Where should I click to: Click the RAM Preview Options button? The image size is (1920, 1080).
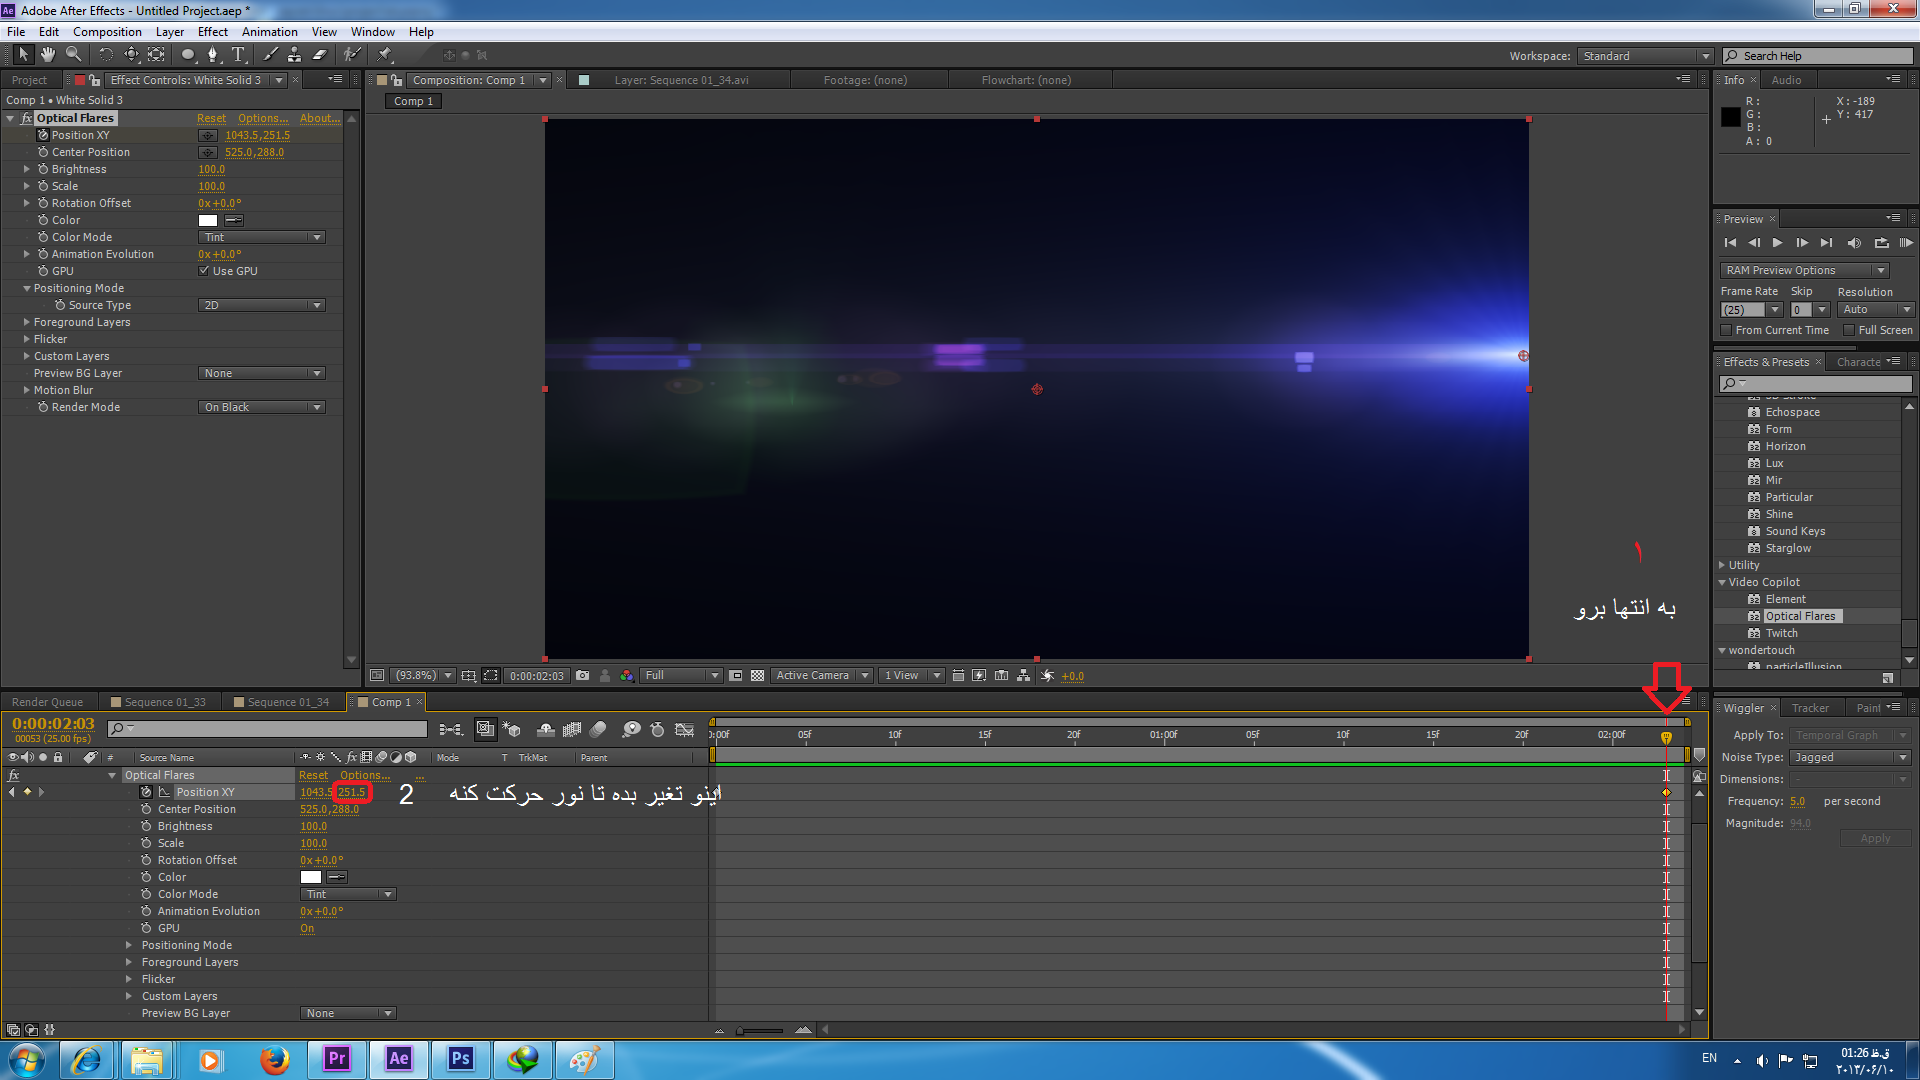pos(1807,269)
